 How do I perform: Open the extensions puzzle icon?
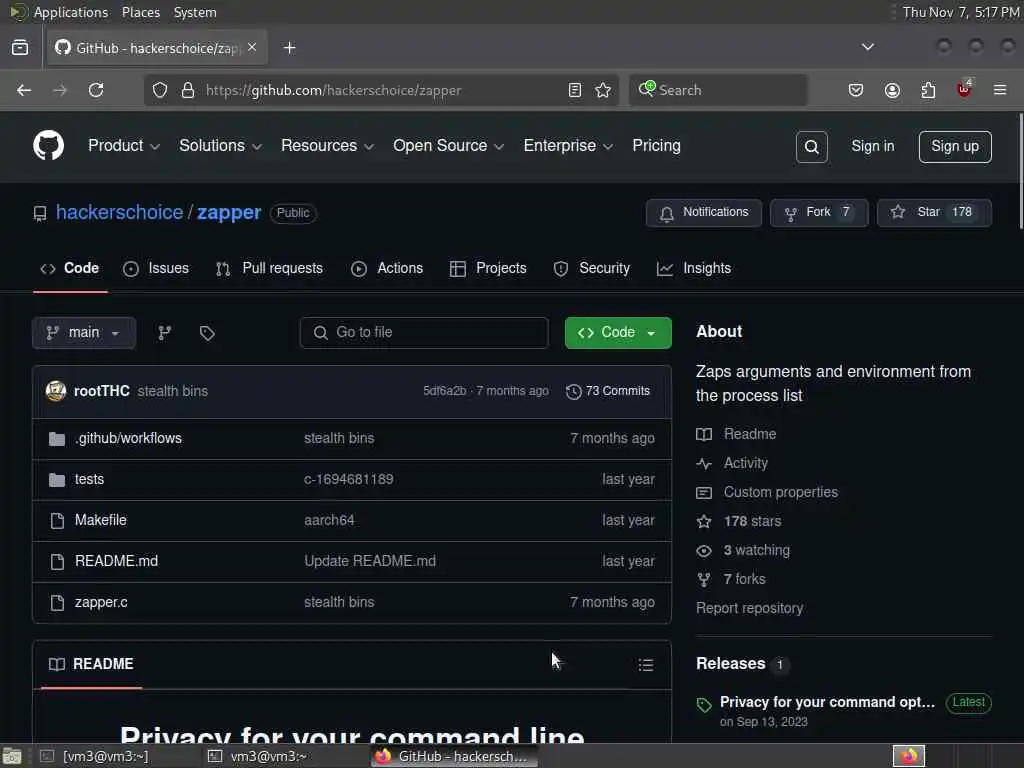[x=928, y=90]
